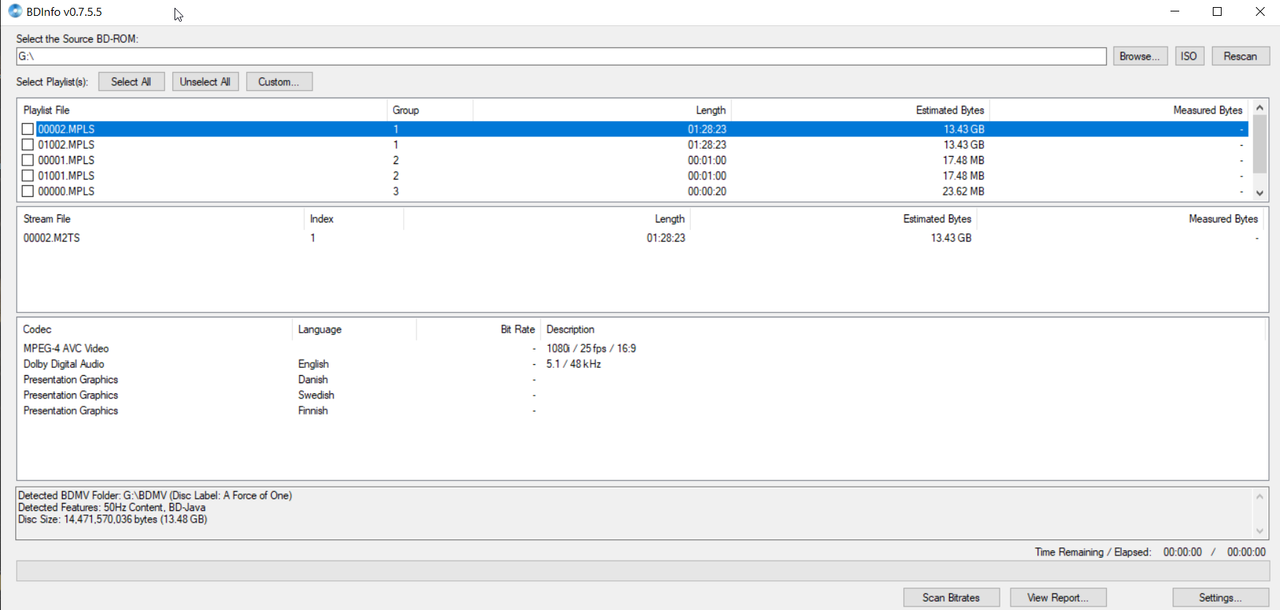Select the 01002.MPLS row text
1280x610 pixels.
coord(66,145)
